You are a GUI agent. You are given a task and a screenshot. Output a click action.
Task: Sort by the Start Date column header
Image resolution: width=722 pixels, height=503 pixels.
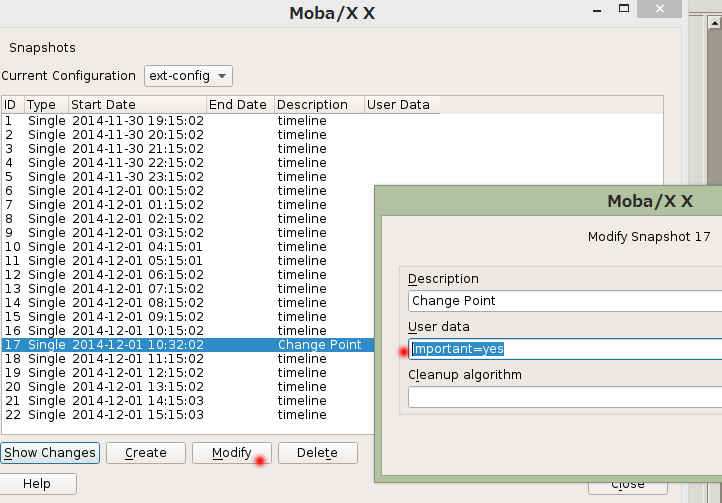[137, 105]
